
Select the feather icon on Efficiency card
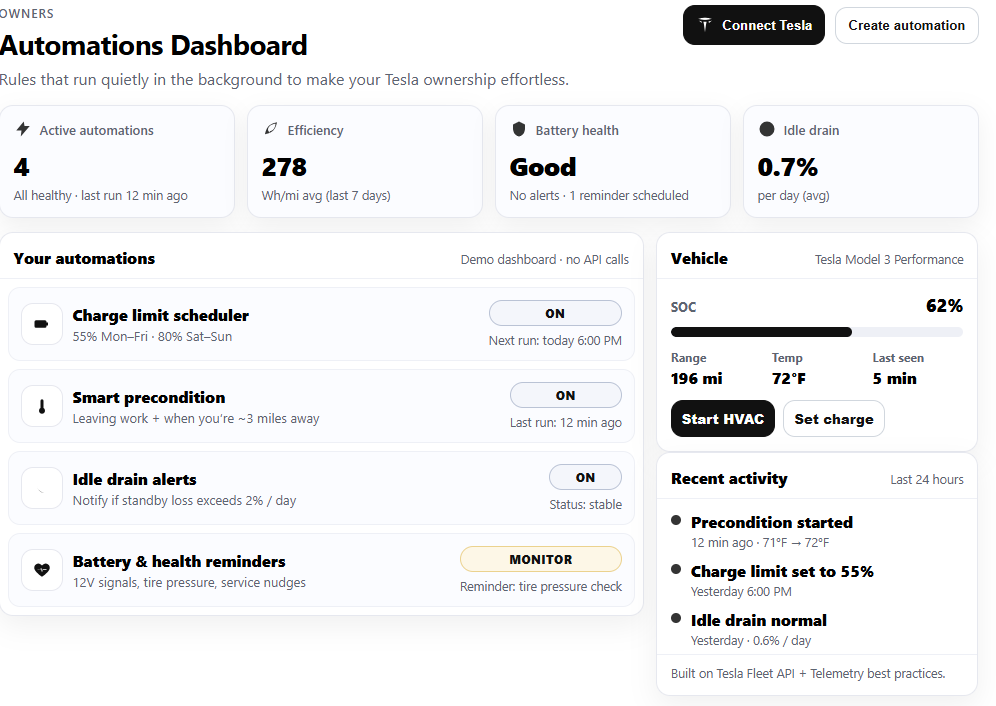point(270,129)
